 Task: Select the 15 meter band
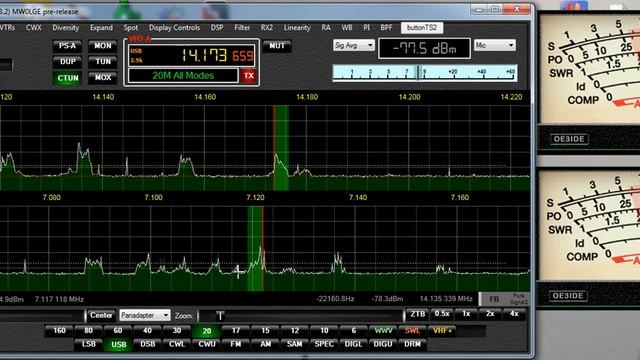(265, 331)
